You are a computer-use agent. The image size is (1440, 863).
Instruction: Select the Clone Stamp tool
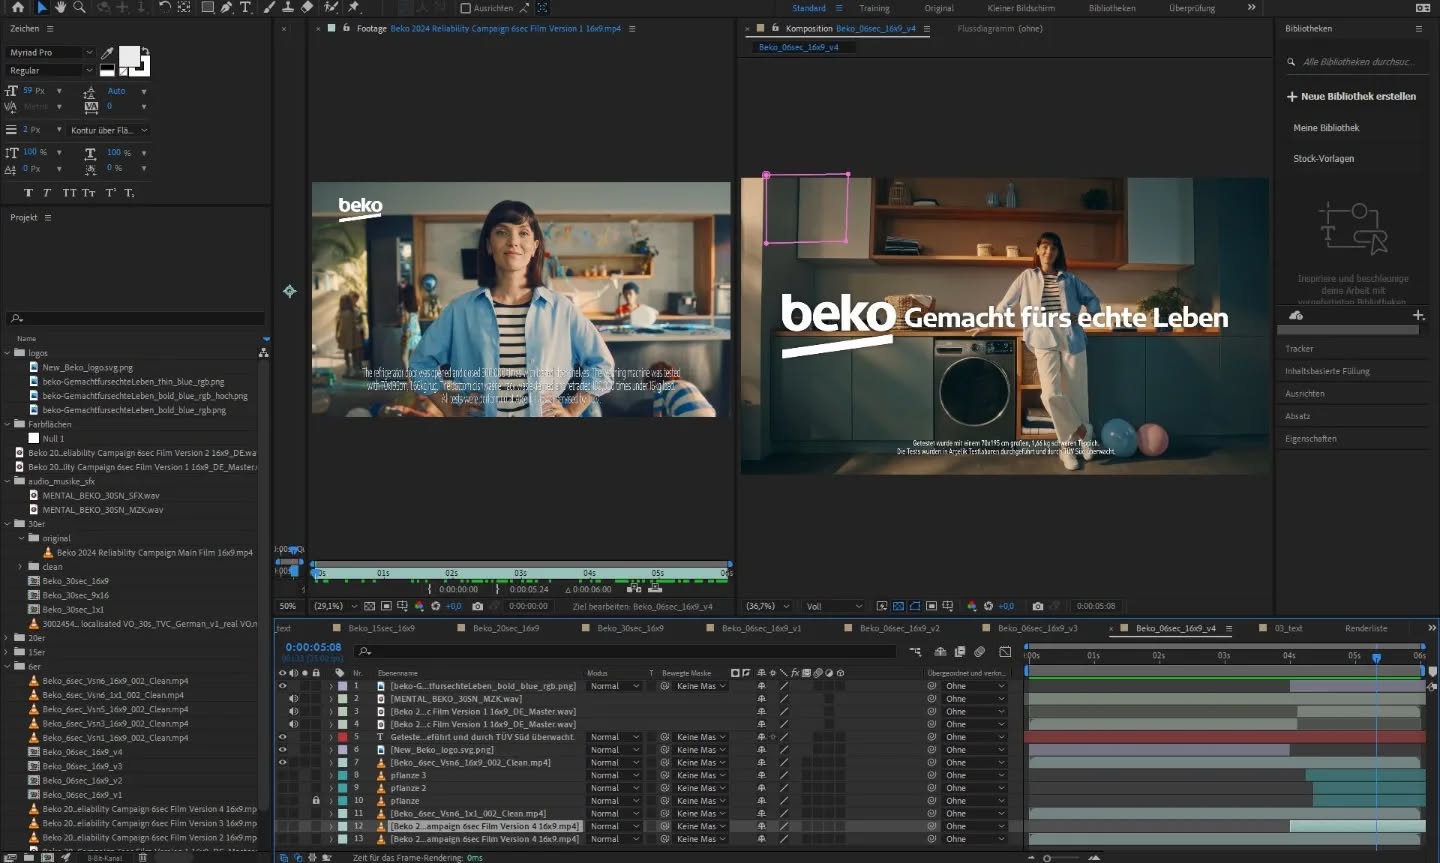(288, 7)
